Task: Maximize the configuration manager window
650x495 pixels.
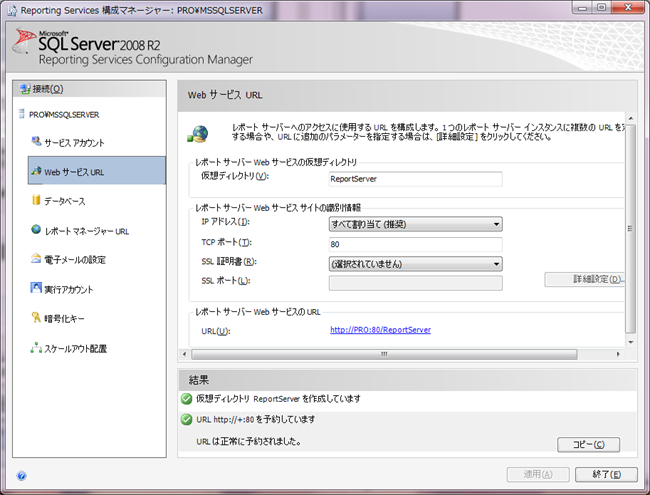Action: tap(601, 8)
